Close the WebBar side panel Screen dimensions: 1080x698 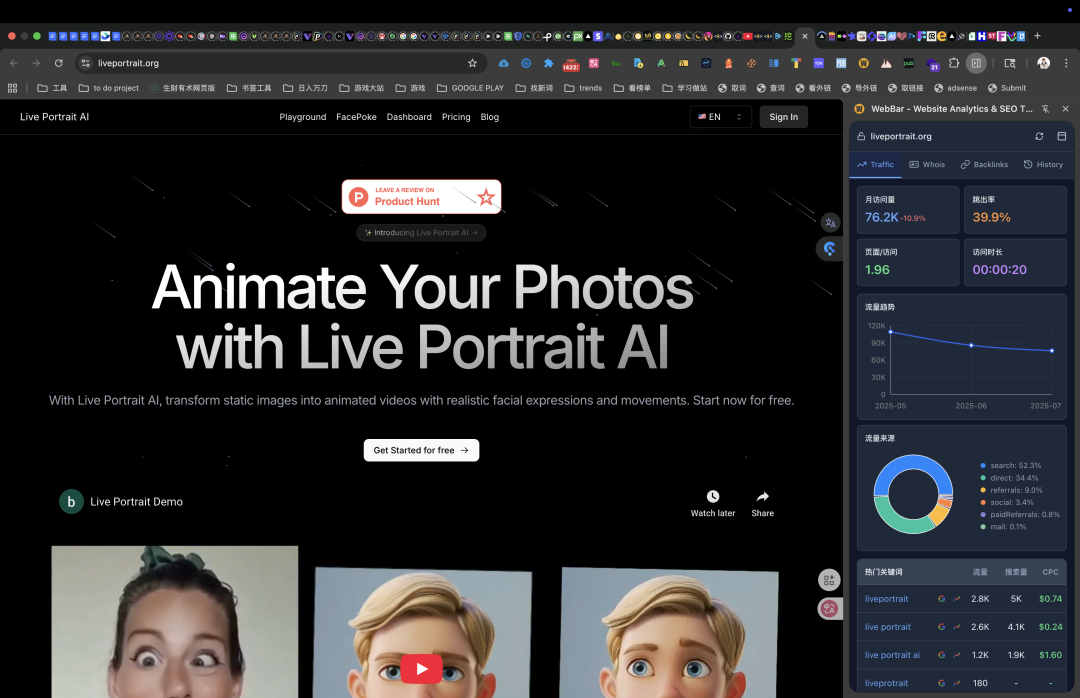tap(1066, 109)
